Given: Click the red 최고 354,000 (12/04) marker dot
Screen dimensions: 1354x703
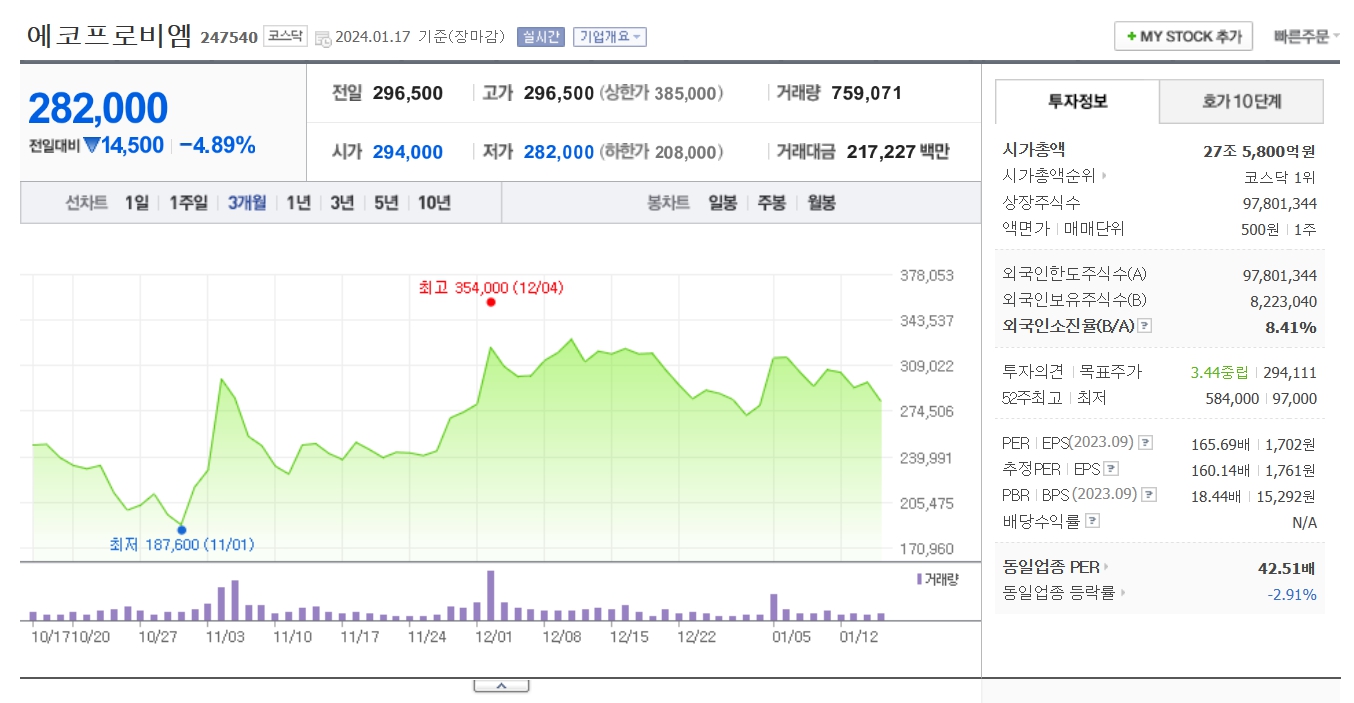Looking at the screenshot, I should (x=490, y=302).
